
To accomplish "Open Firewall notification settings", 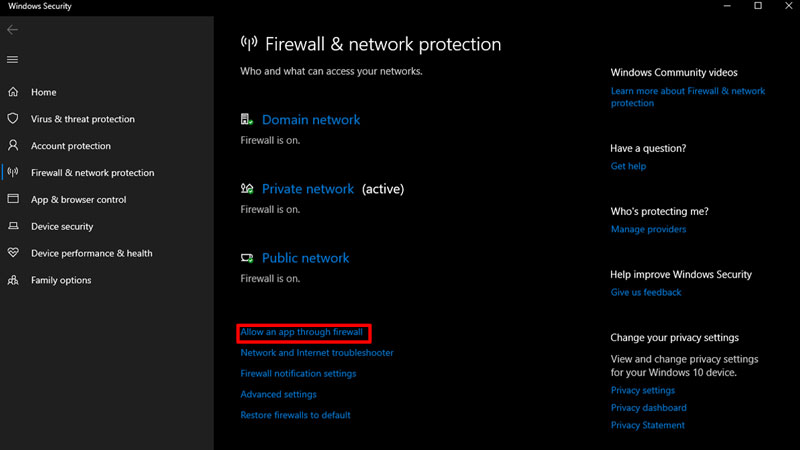I will coord(298,374).
